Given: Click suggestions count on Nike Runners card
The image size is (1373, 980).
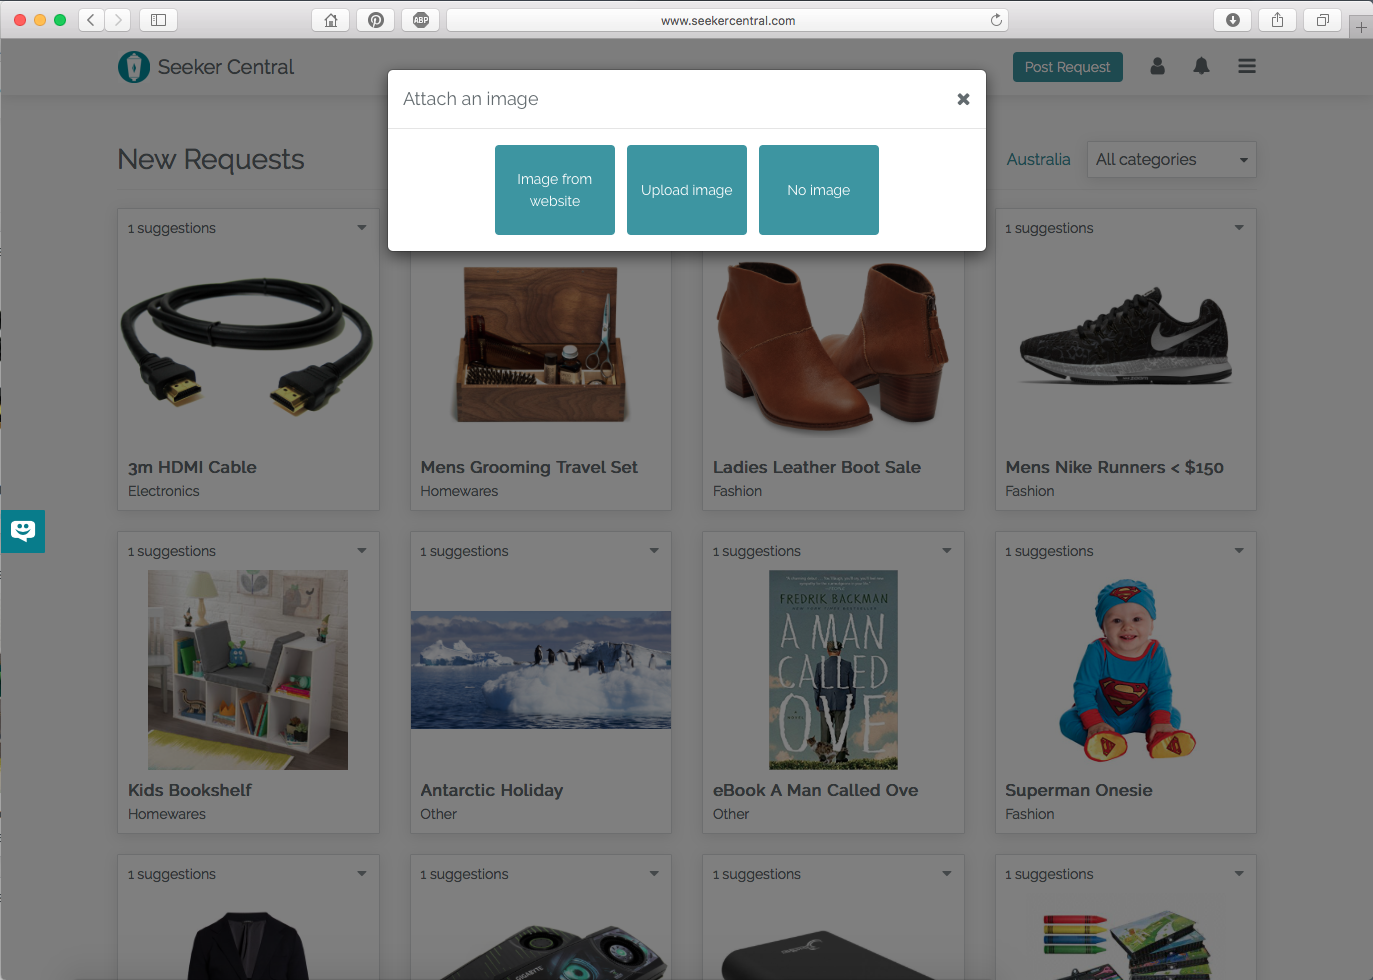Looking at the screenshot, I should (1049, 228).
